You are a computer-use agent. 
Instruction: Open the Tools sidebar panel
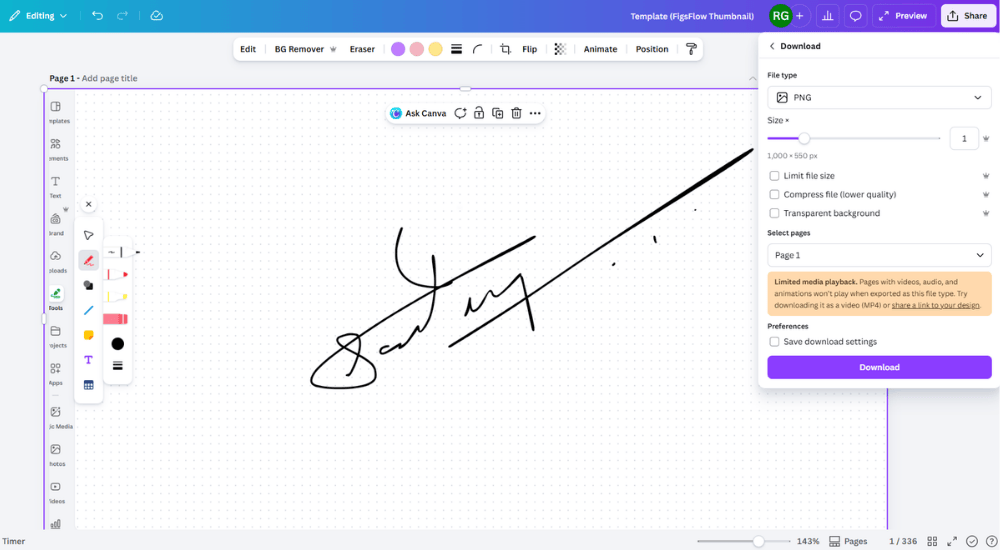point(56,298)
